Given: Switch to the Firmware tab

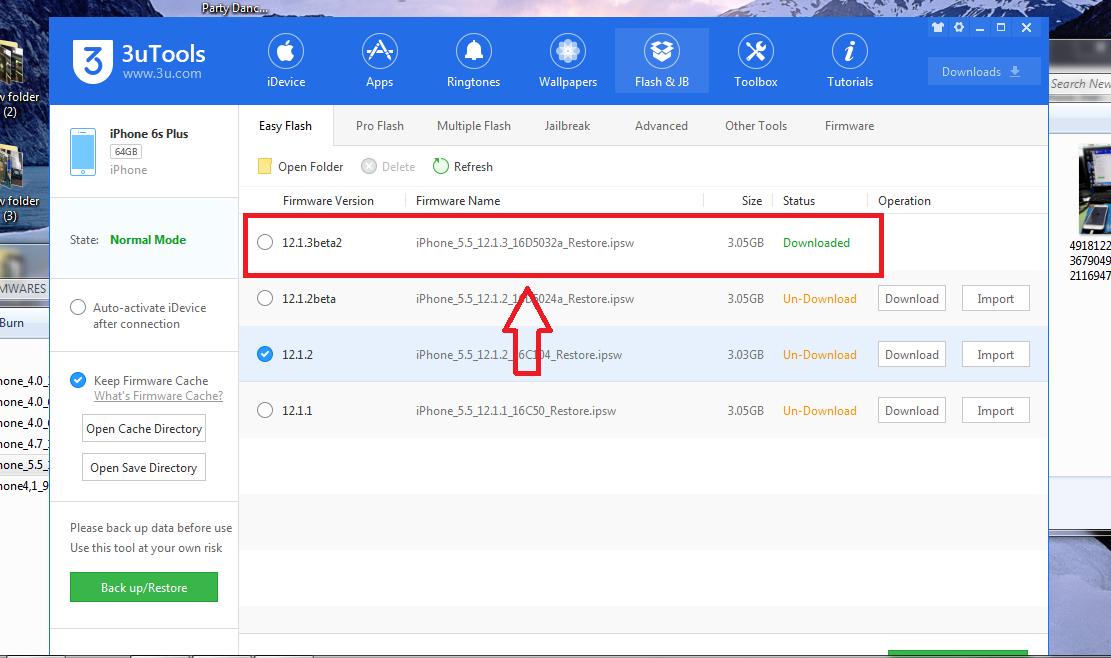Looking at the screenshot, I should coord(849,125).
